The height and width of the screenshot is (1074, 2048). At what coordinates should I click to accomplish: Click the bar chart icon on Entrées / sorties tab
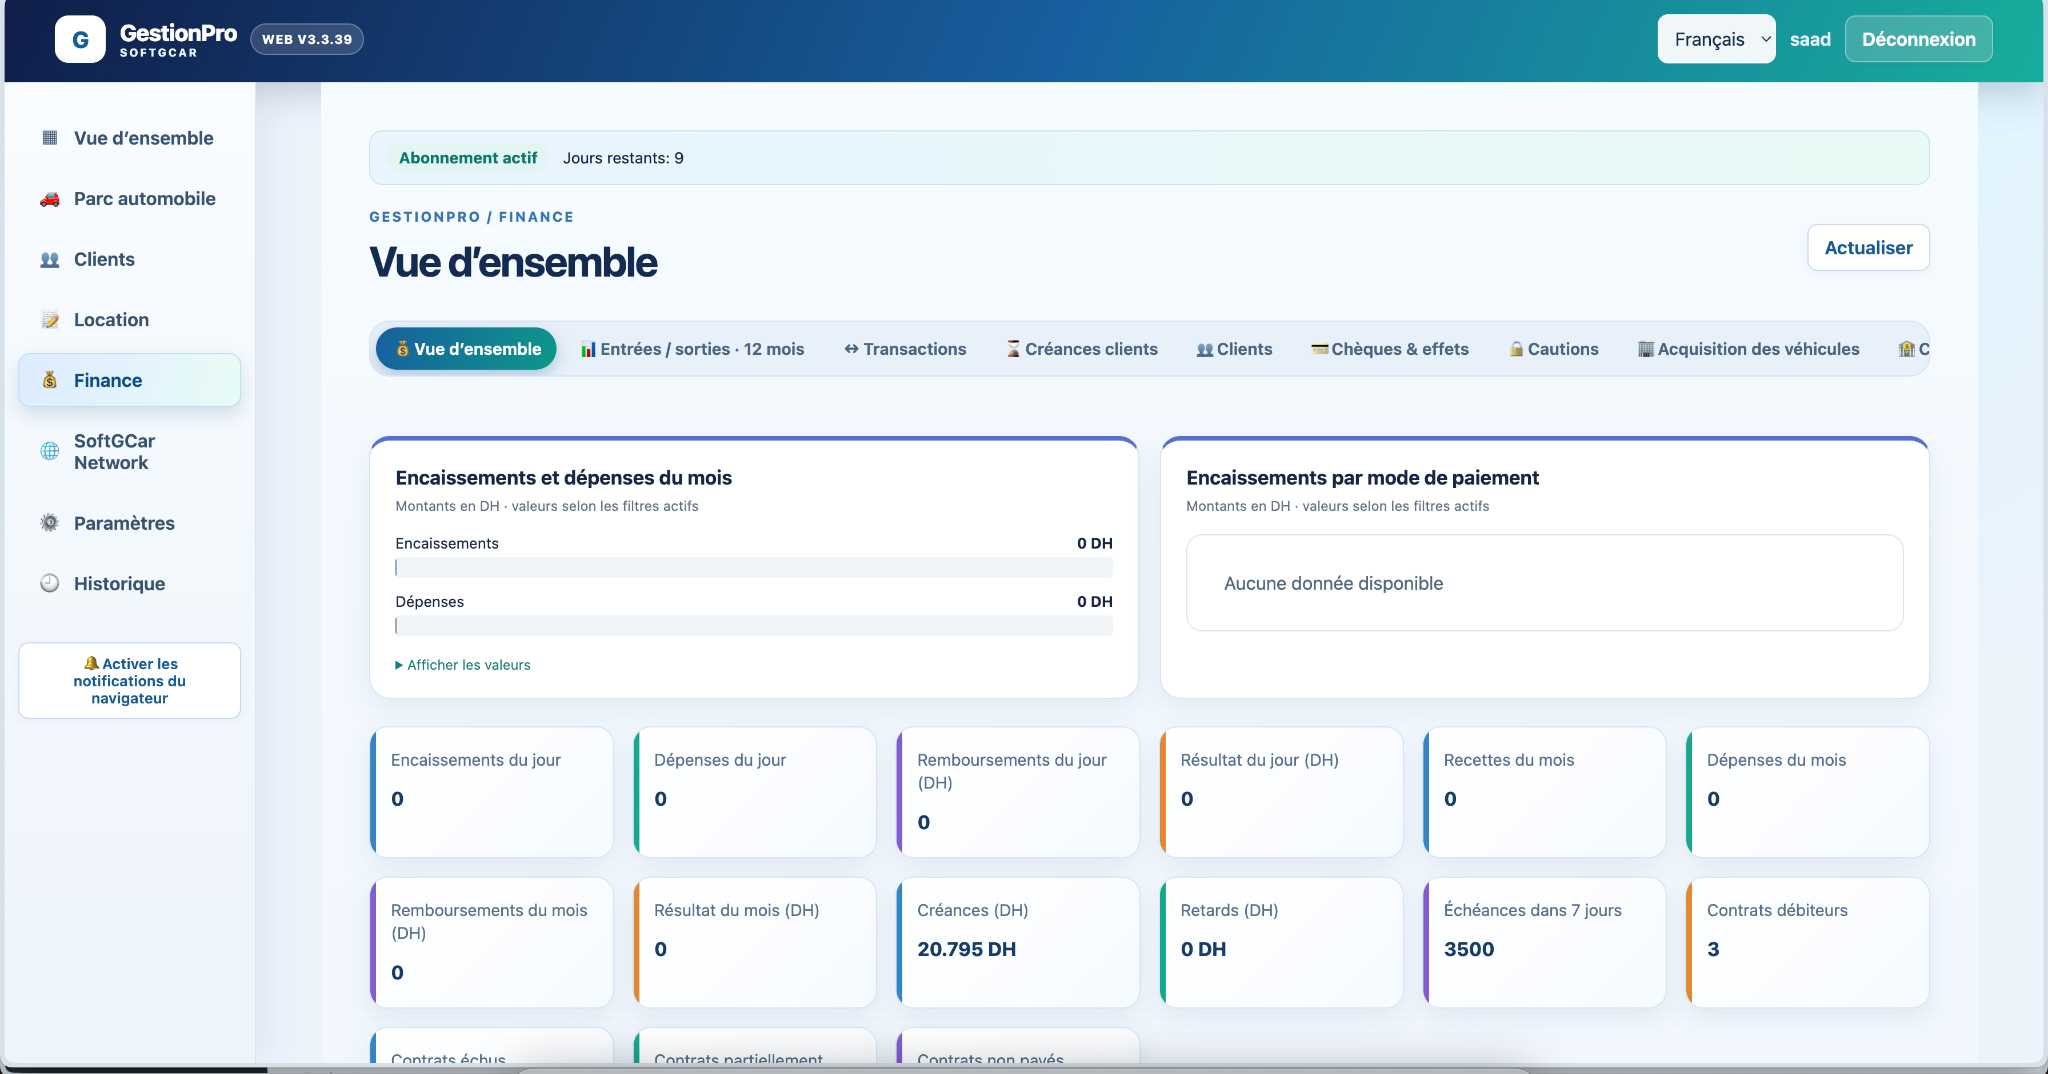click(x=588, y=349)
